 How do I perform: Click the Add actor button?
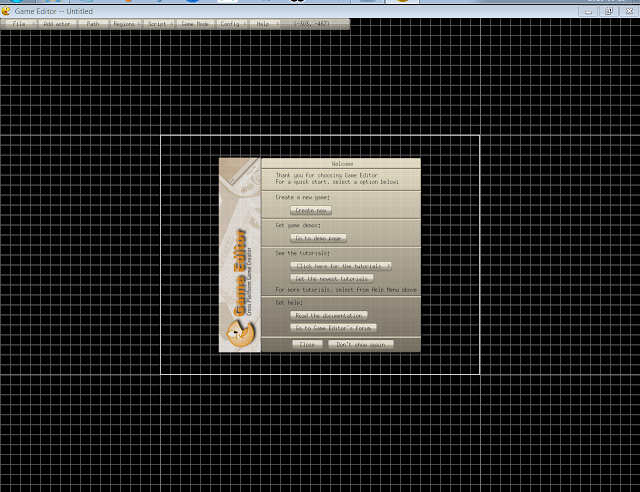(x=57, y=24)
